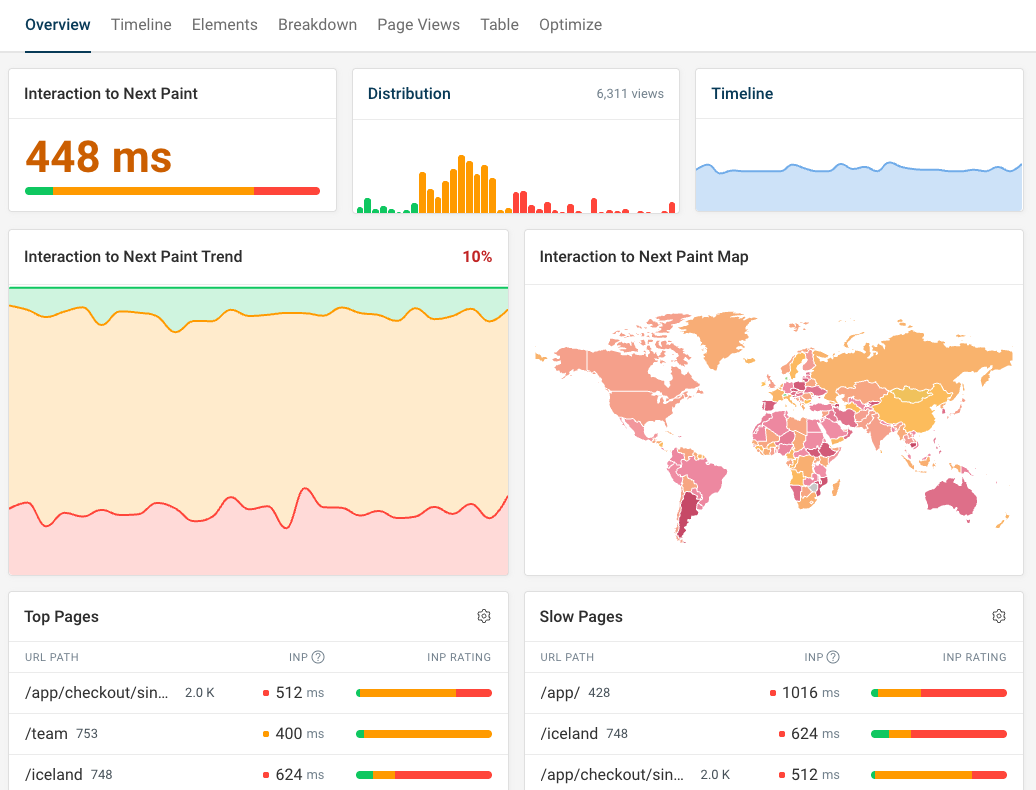Open the Distribution panel

tap(409, 93)
